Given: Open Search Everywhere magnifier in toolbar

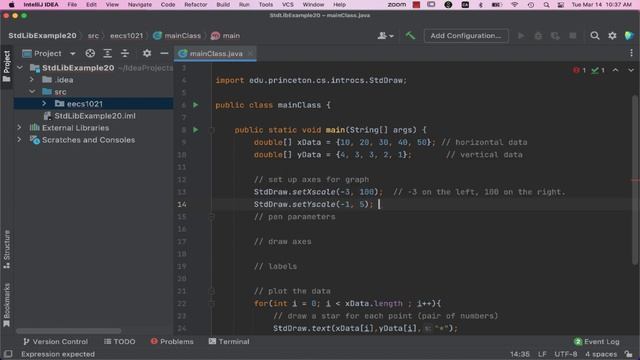Looking at the screenshot, I should (x=595, y=36).
